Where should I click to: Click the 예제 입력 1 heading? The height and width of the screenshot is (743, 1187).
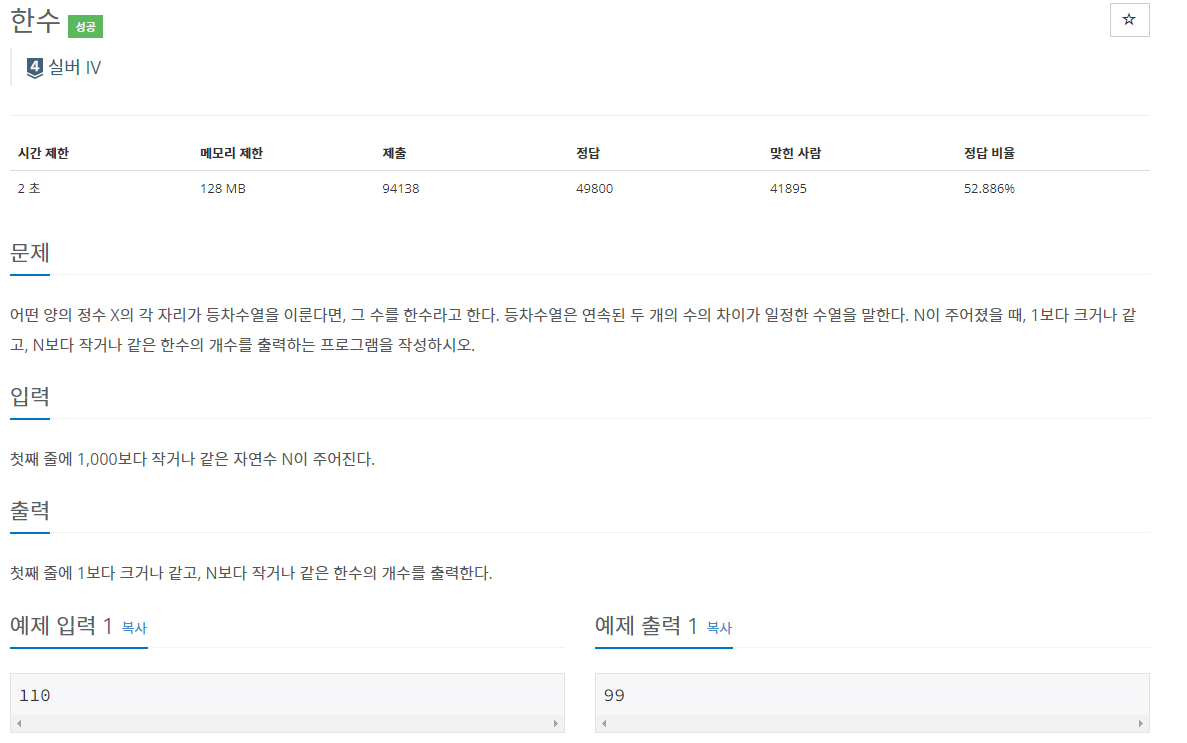pos(61,626)
